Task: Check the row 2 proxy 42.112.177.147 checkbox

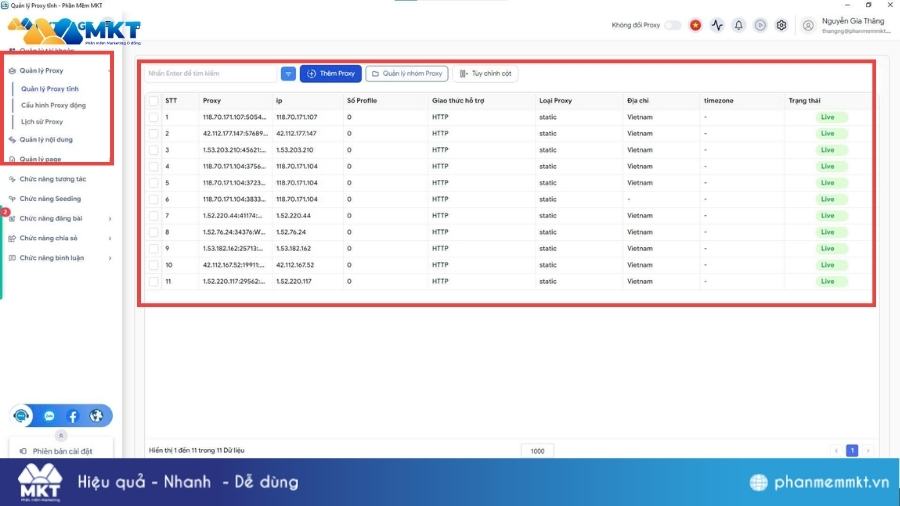Action: [154, 133]
